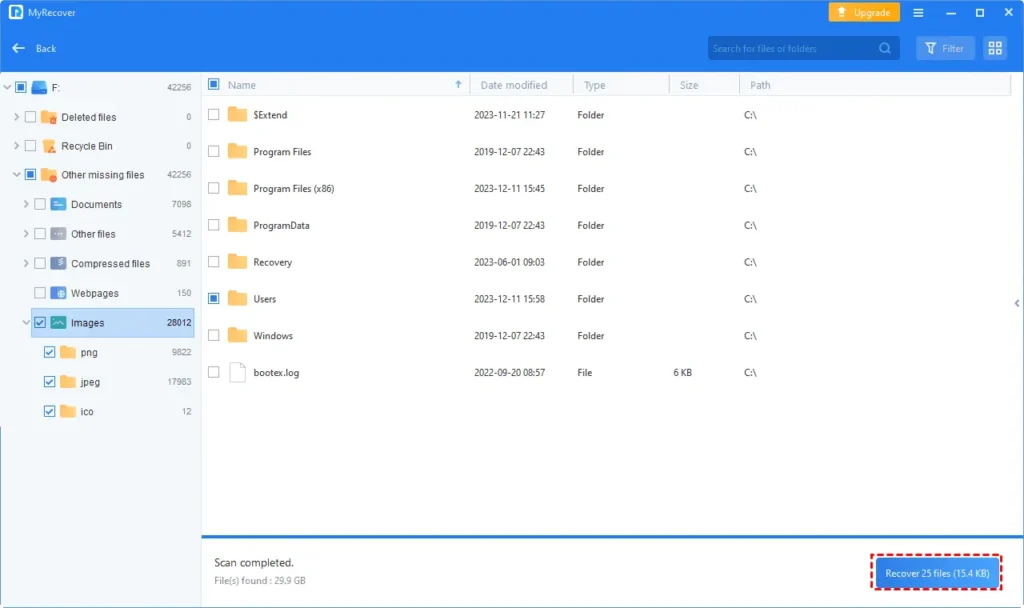Click the Compressed files archive icon
The height and width of the screenshot is (608, 1024).
click(x=58, y=264)
